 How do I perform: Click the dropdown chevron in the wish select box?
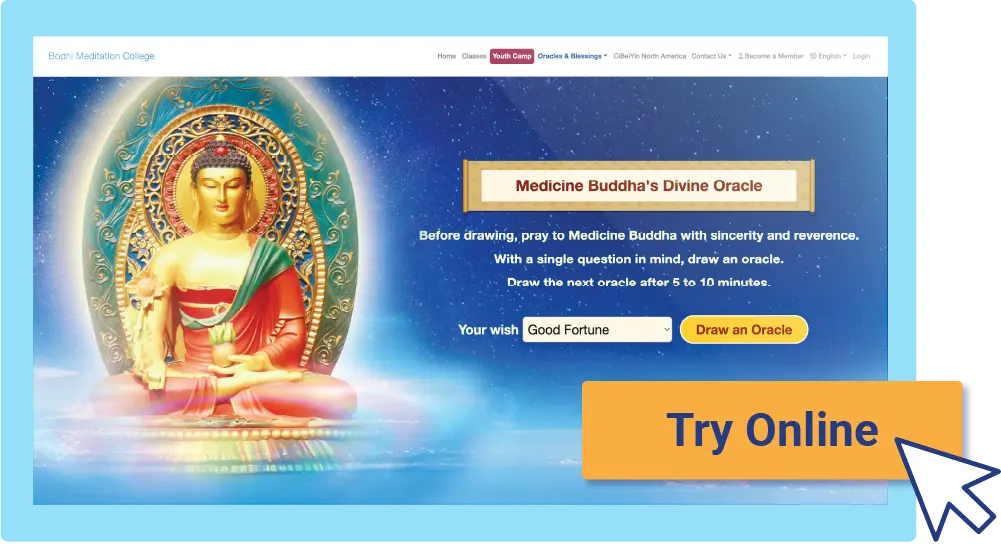[x=666, y=329]
